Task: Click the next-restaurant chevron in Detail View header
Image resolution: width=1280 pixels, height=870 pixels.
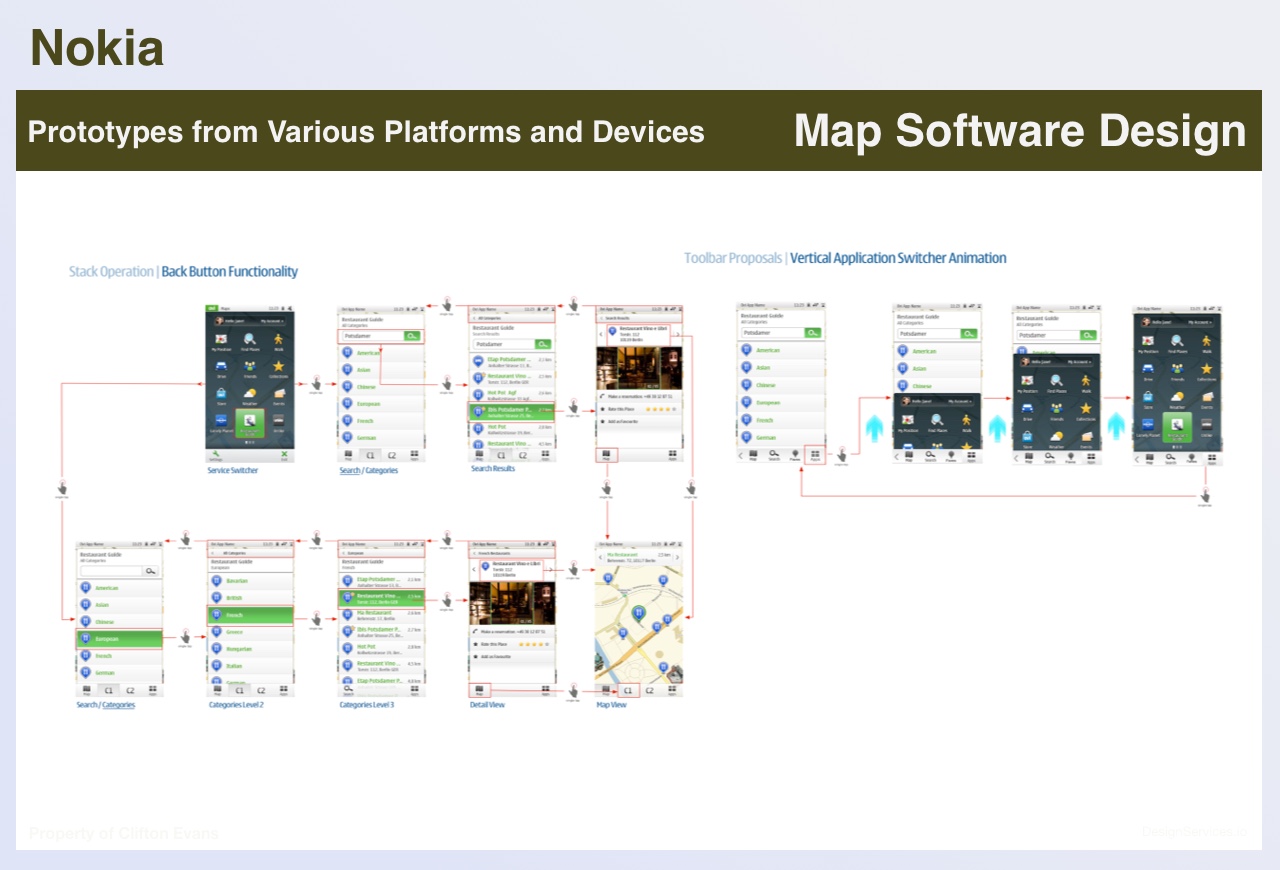Action: pos(549,569)
